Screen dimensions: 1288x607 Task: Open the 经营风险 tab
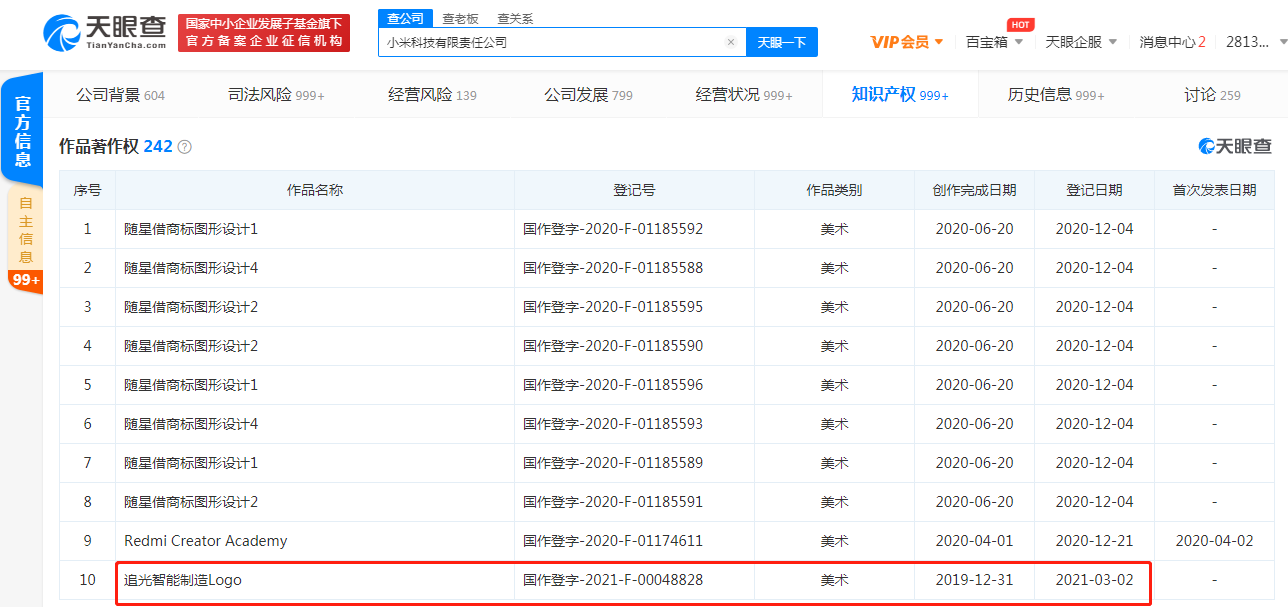pos(433,95)
